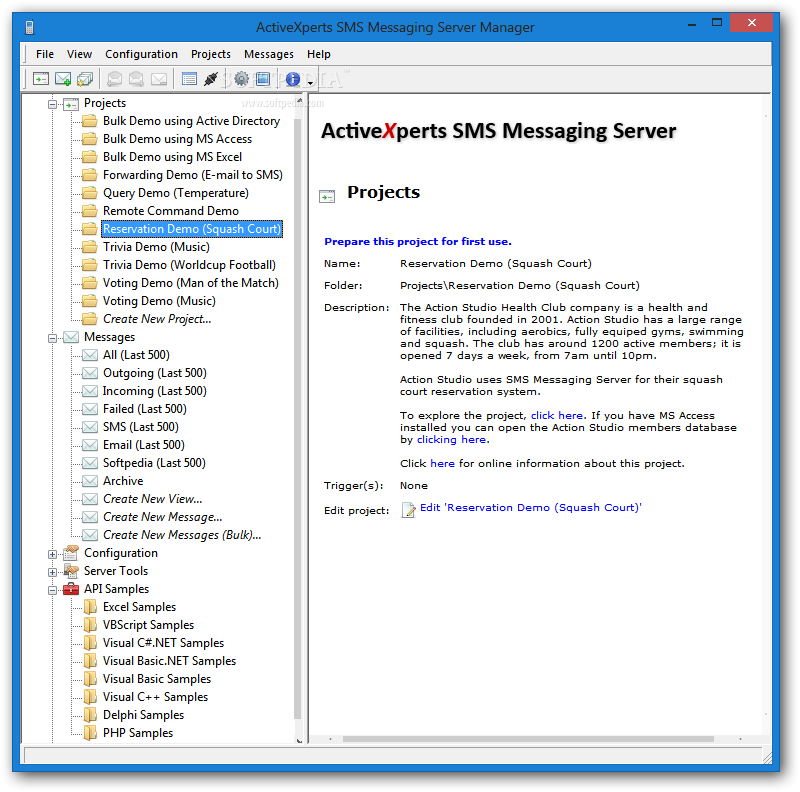Image resolution: width=800 pixels, height=792 pixels.
Task: Click the gear settings toolbar icon
Action: 241,79
